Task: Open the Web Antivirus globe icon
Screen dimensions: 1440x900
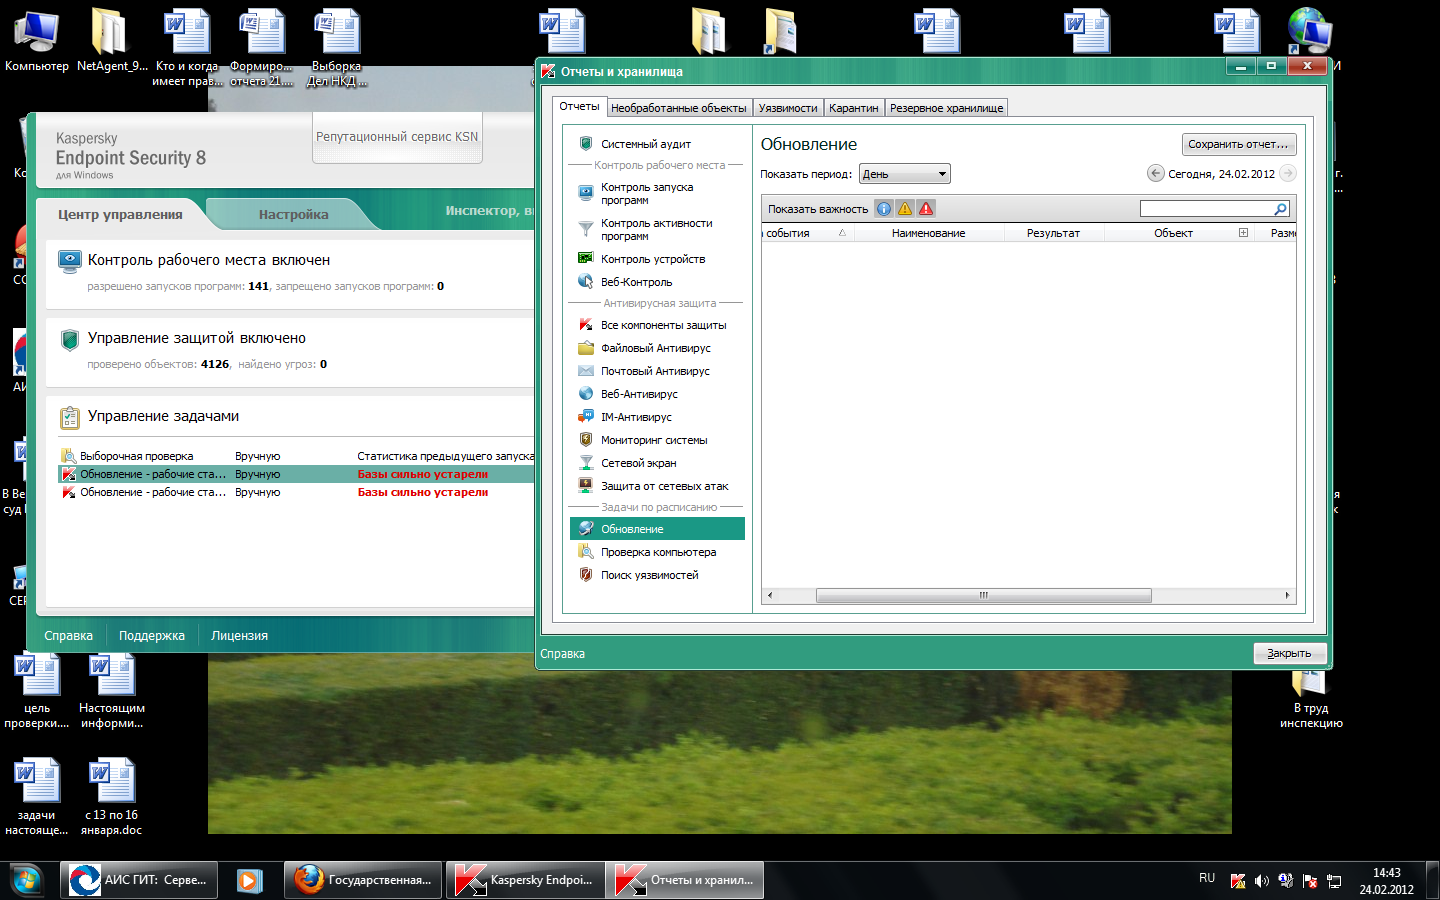Action: coord(586,394)
